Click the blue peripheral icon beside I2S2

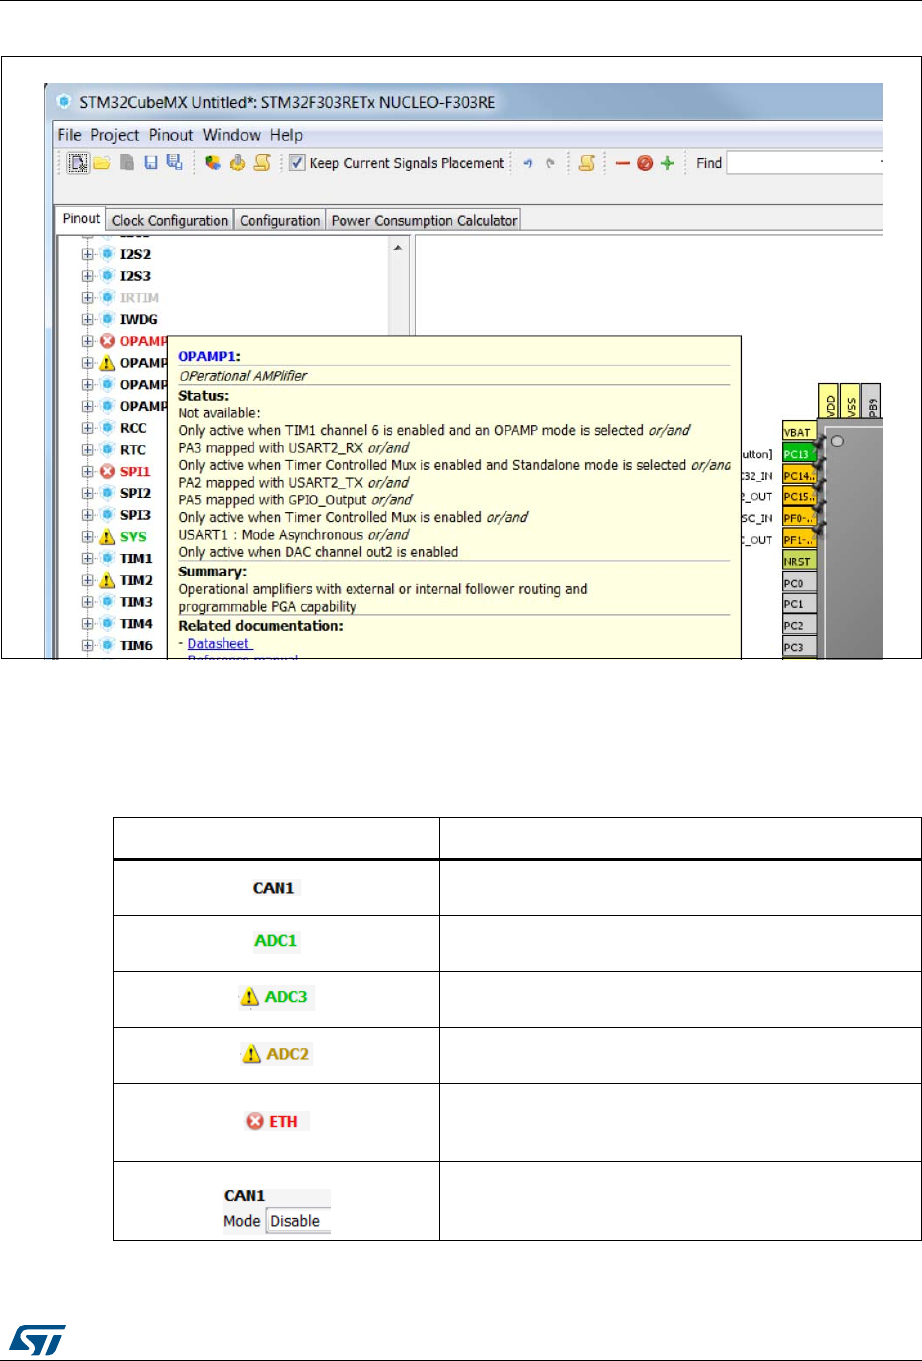[107, 254]
